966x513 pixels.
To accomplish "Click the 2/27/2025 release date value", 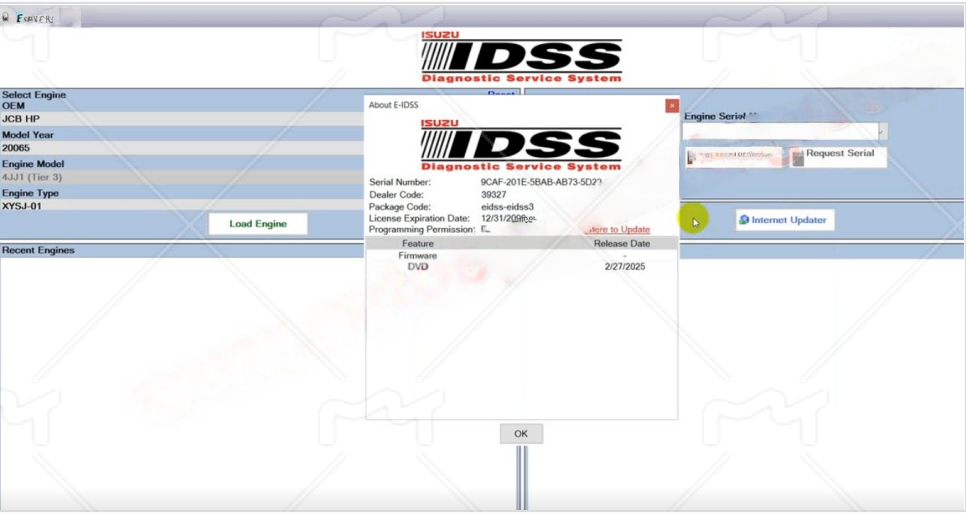I will point(625,266).
